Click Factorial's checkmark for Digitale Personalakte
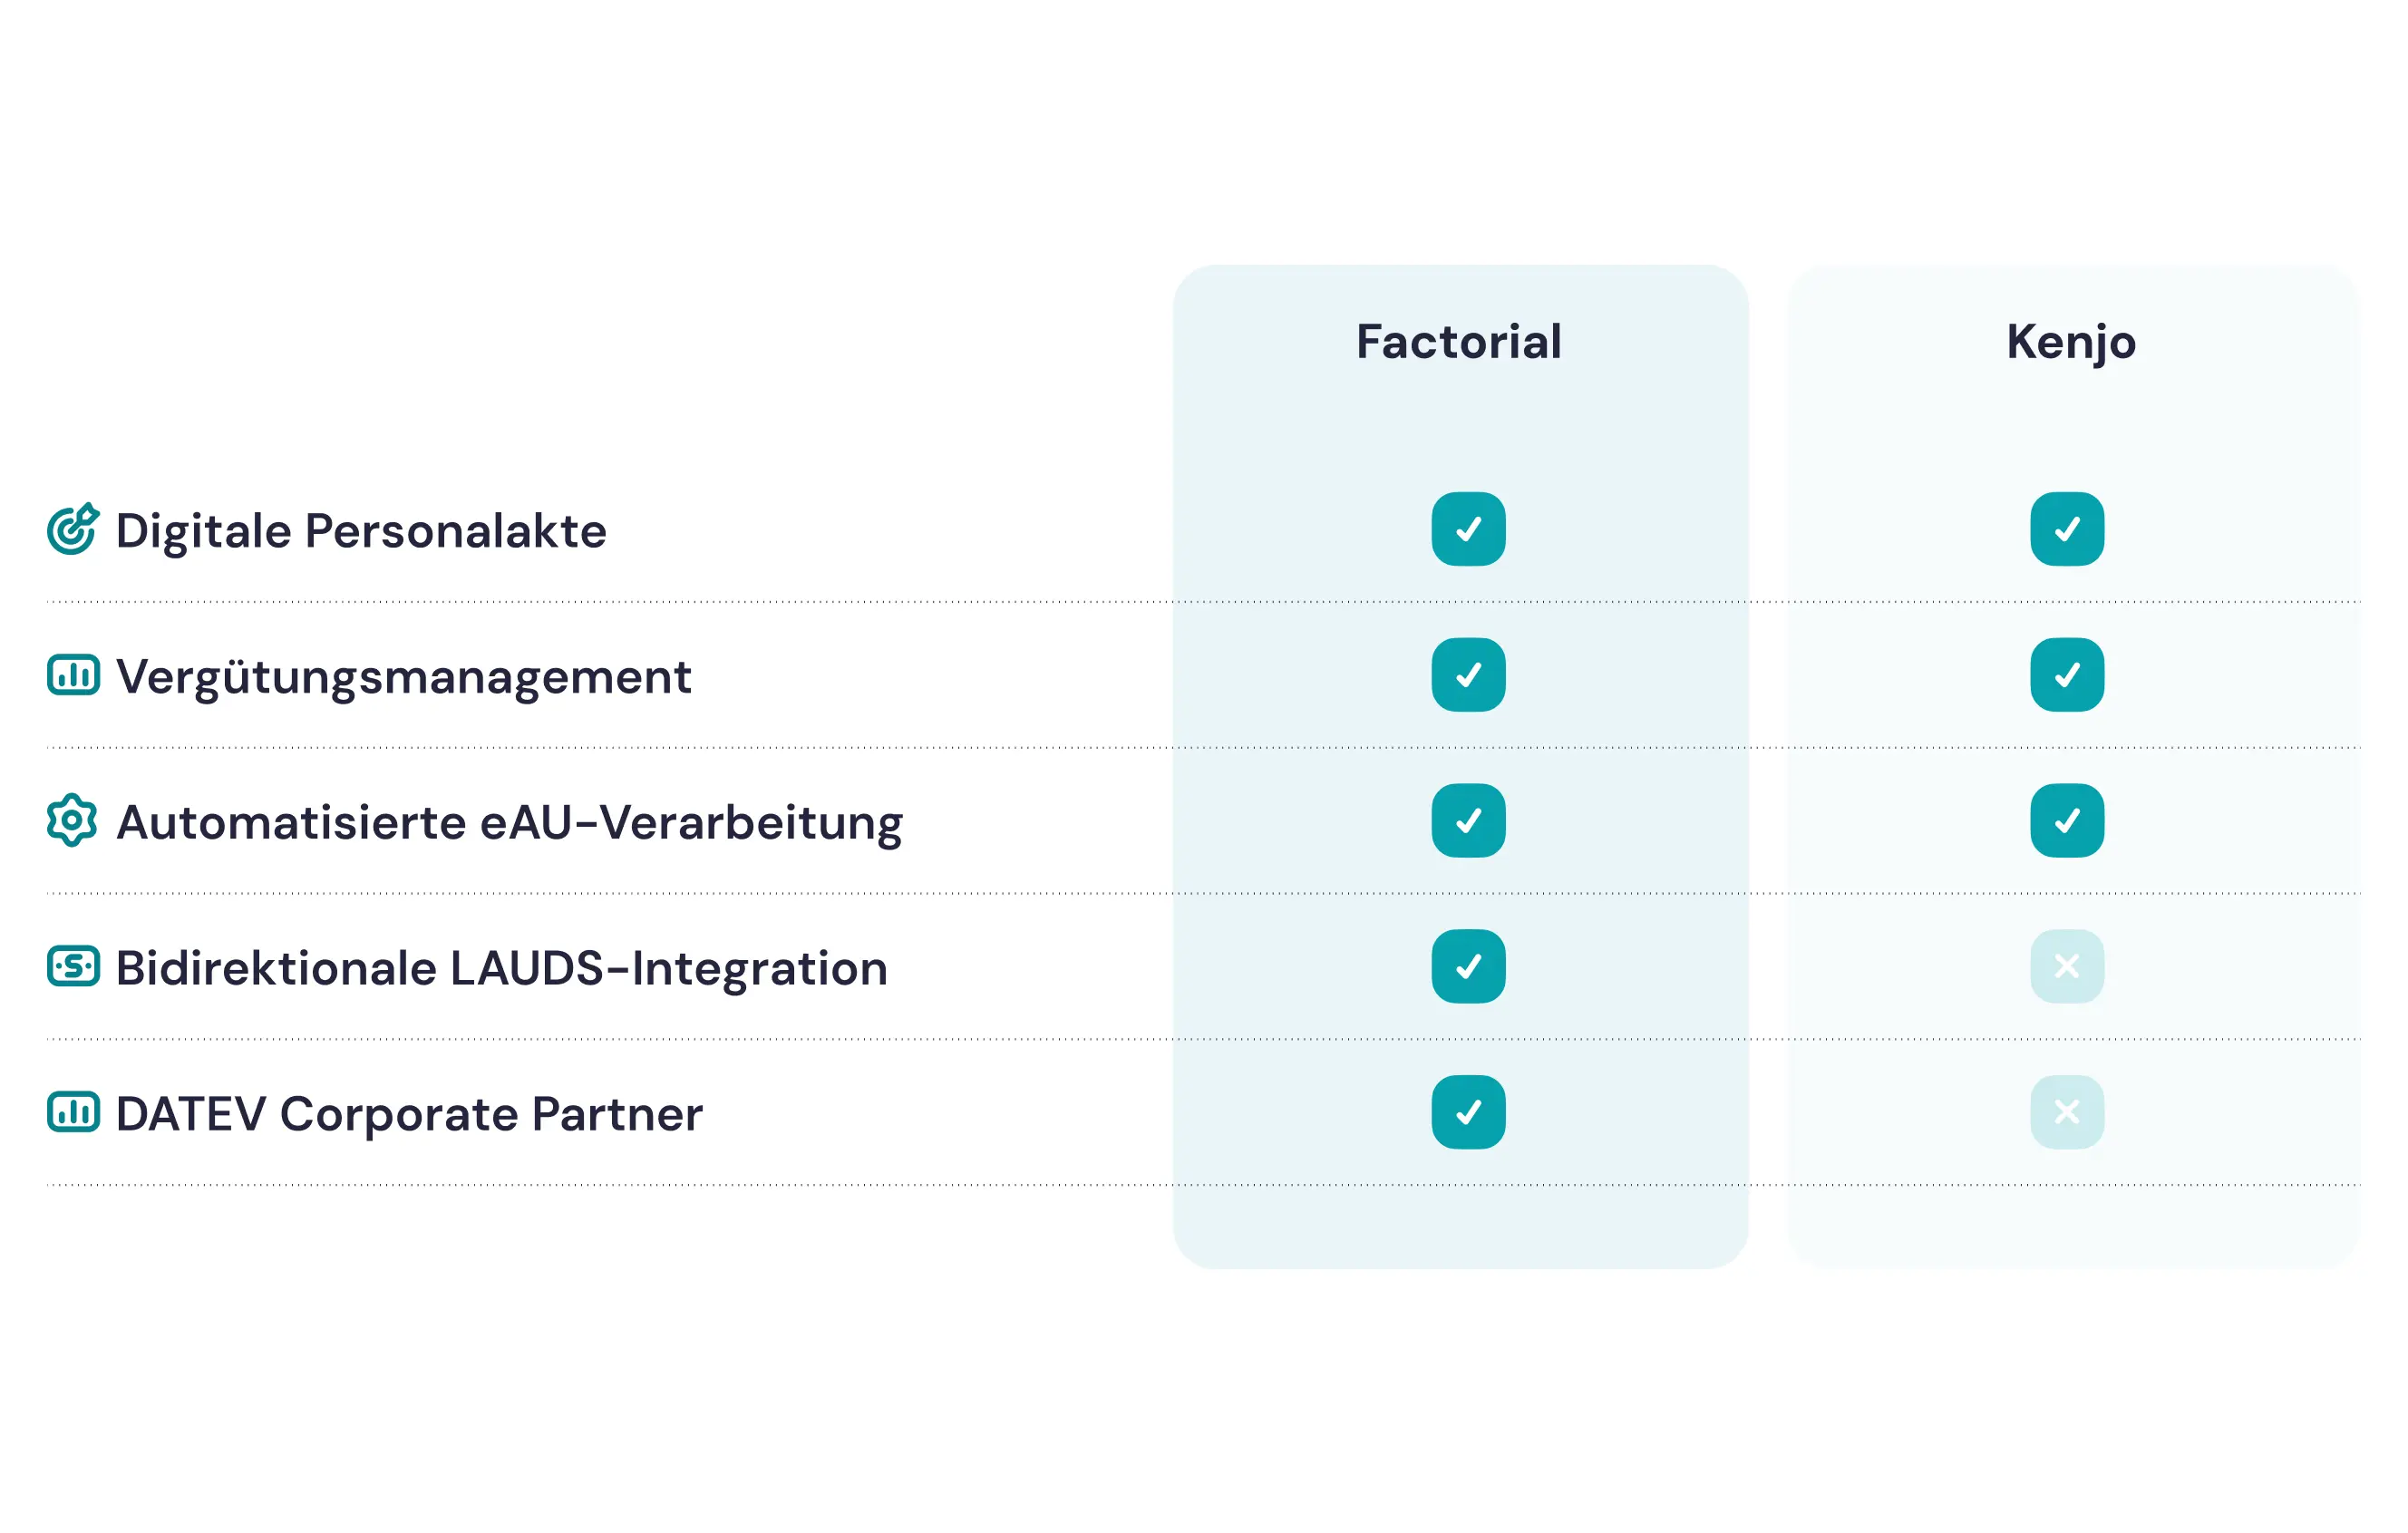 coord(1468,529)
